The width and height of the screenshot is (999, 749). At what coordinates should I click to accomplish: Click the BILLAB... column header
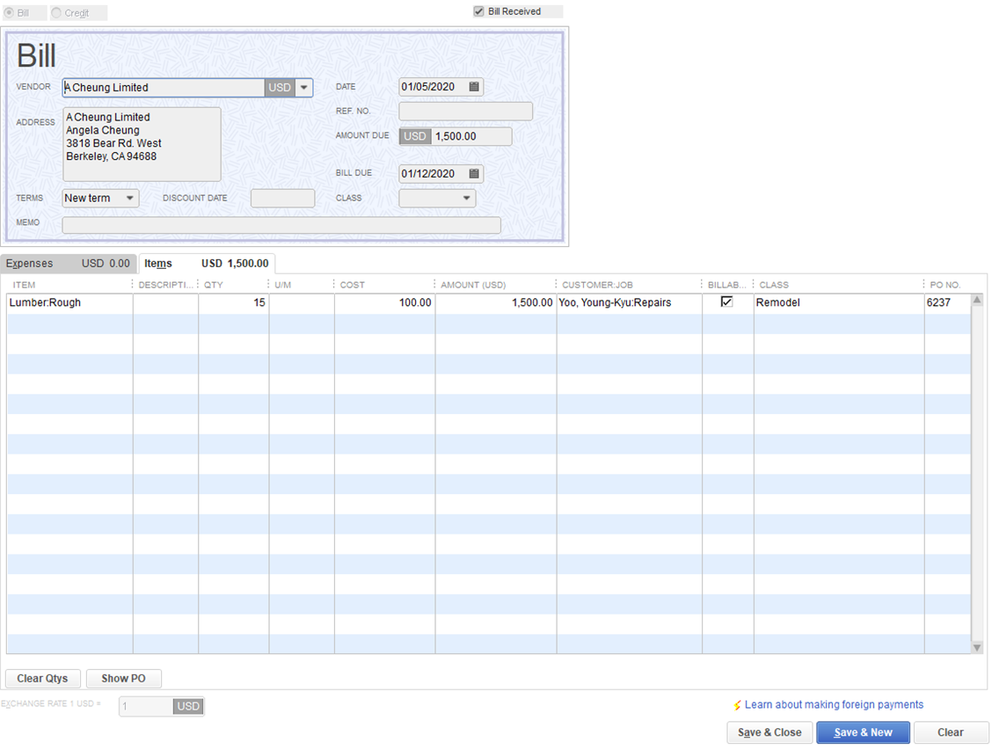728,285
